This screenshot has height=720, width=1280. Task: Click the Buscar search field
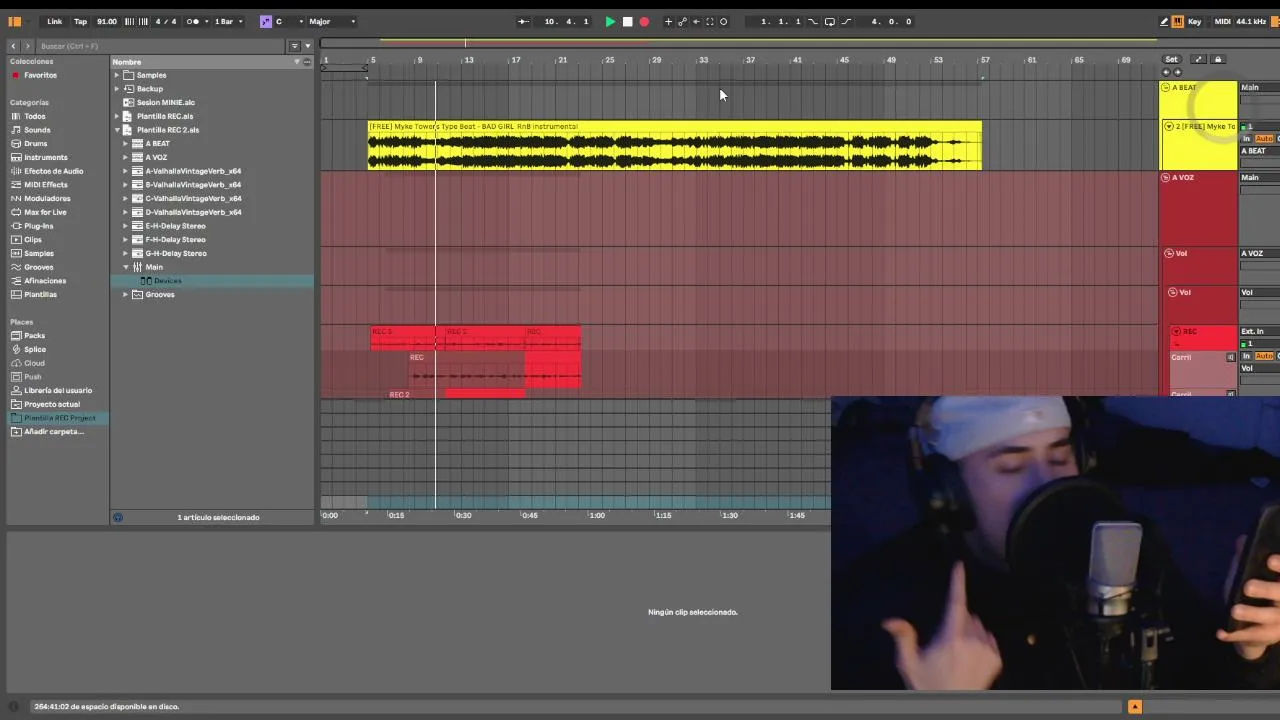[x=162, y=46]
